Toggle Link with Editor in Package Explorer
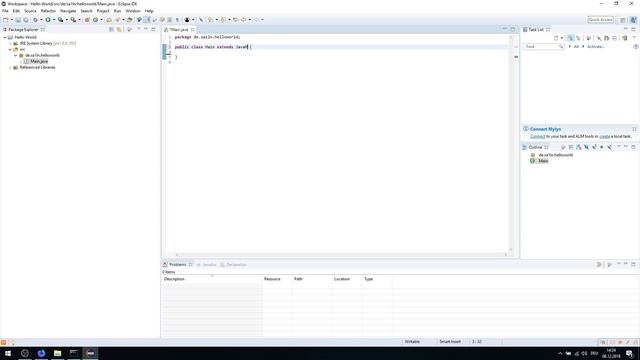Screen dimensions: 640x360 click(119, 29)
